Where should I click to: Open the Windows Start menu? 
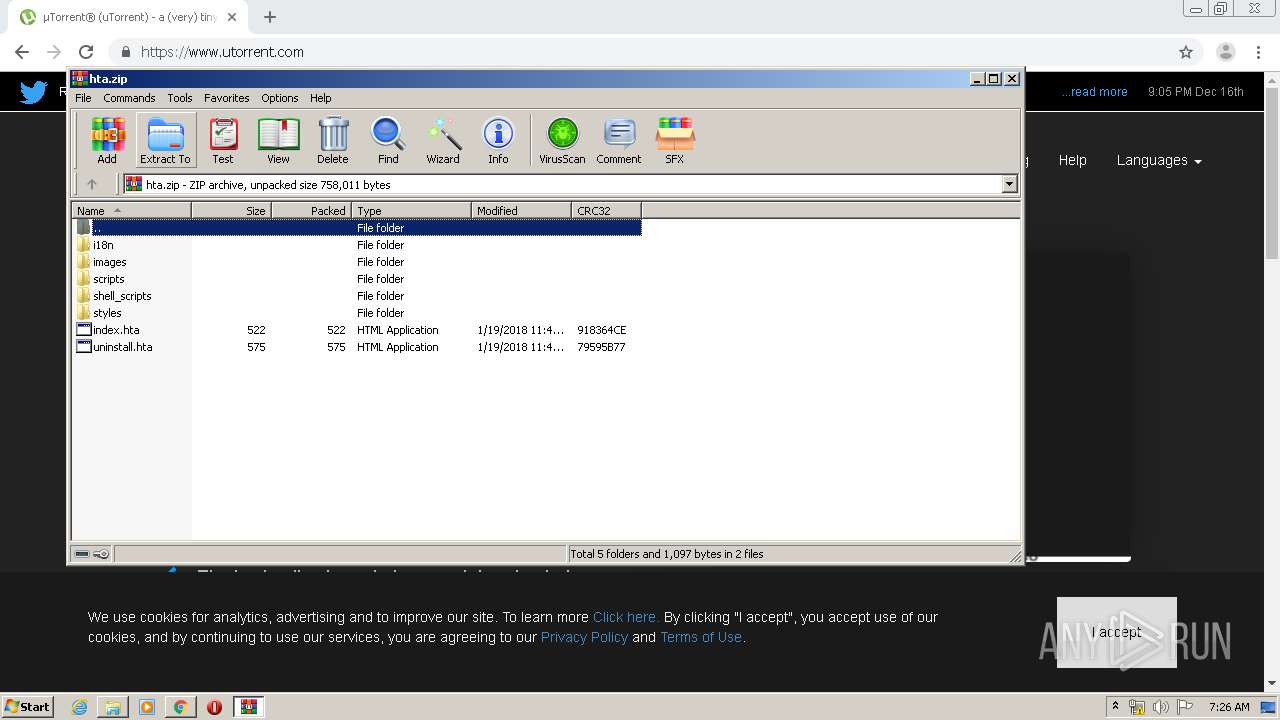(x=28, y=706)
